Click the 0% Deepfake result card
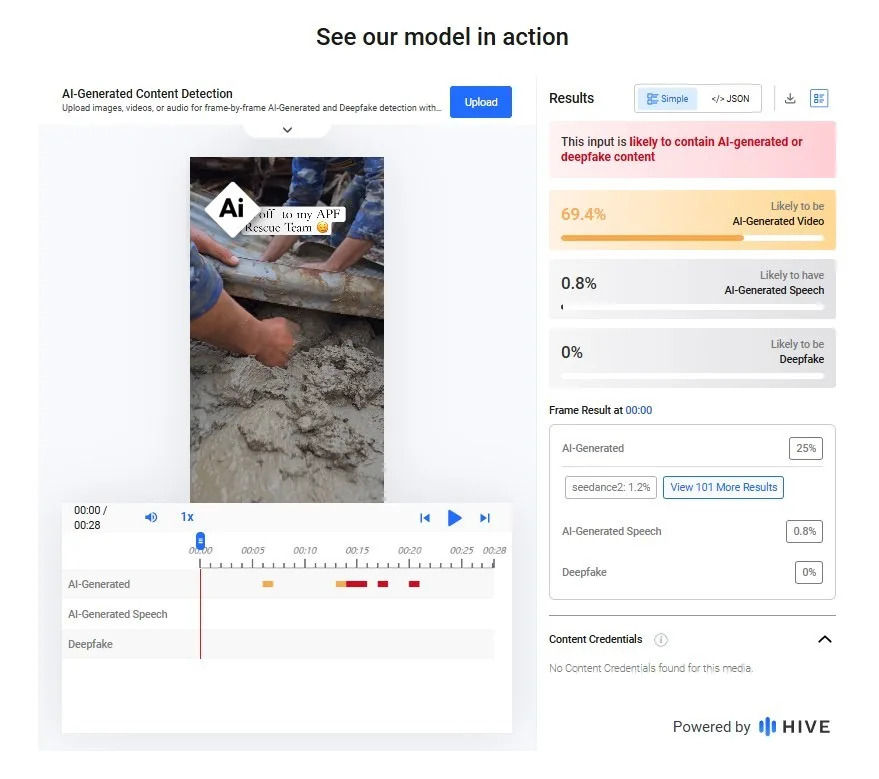The image size is (879, 779). [692, 358]
